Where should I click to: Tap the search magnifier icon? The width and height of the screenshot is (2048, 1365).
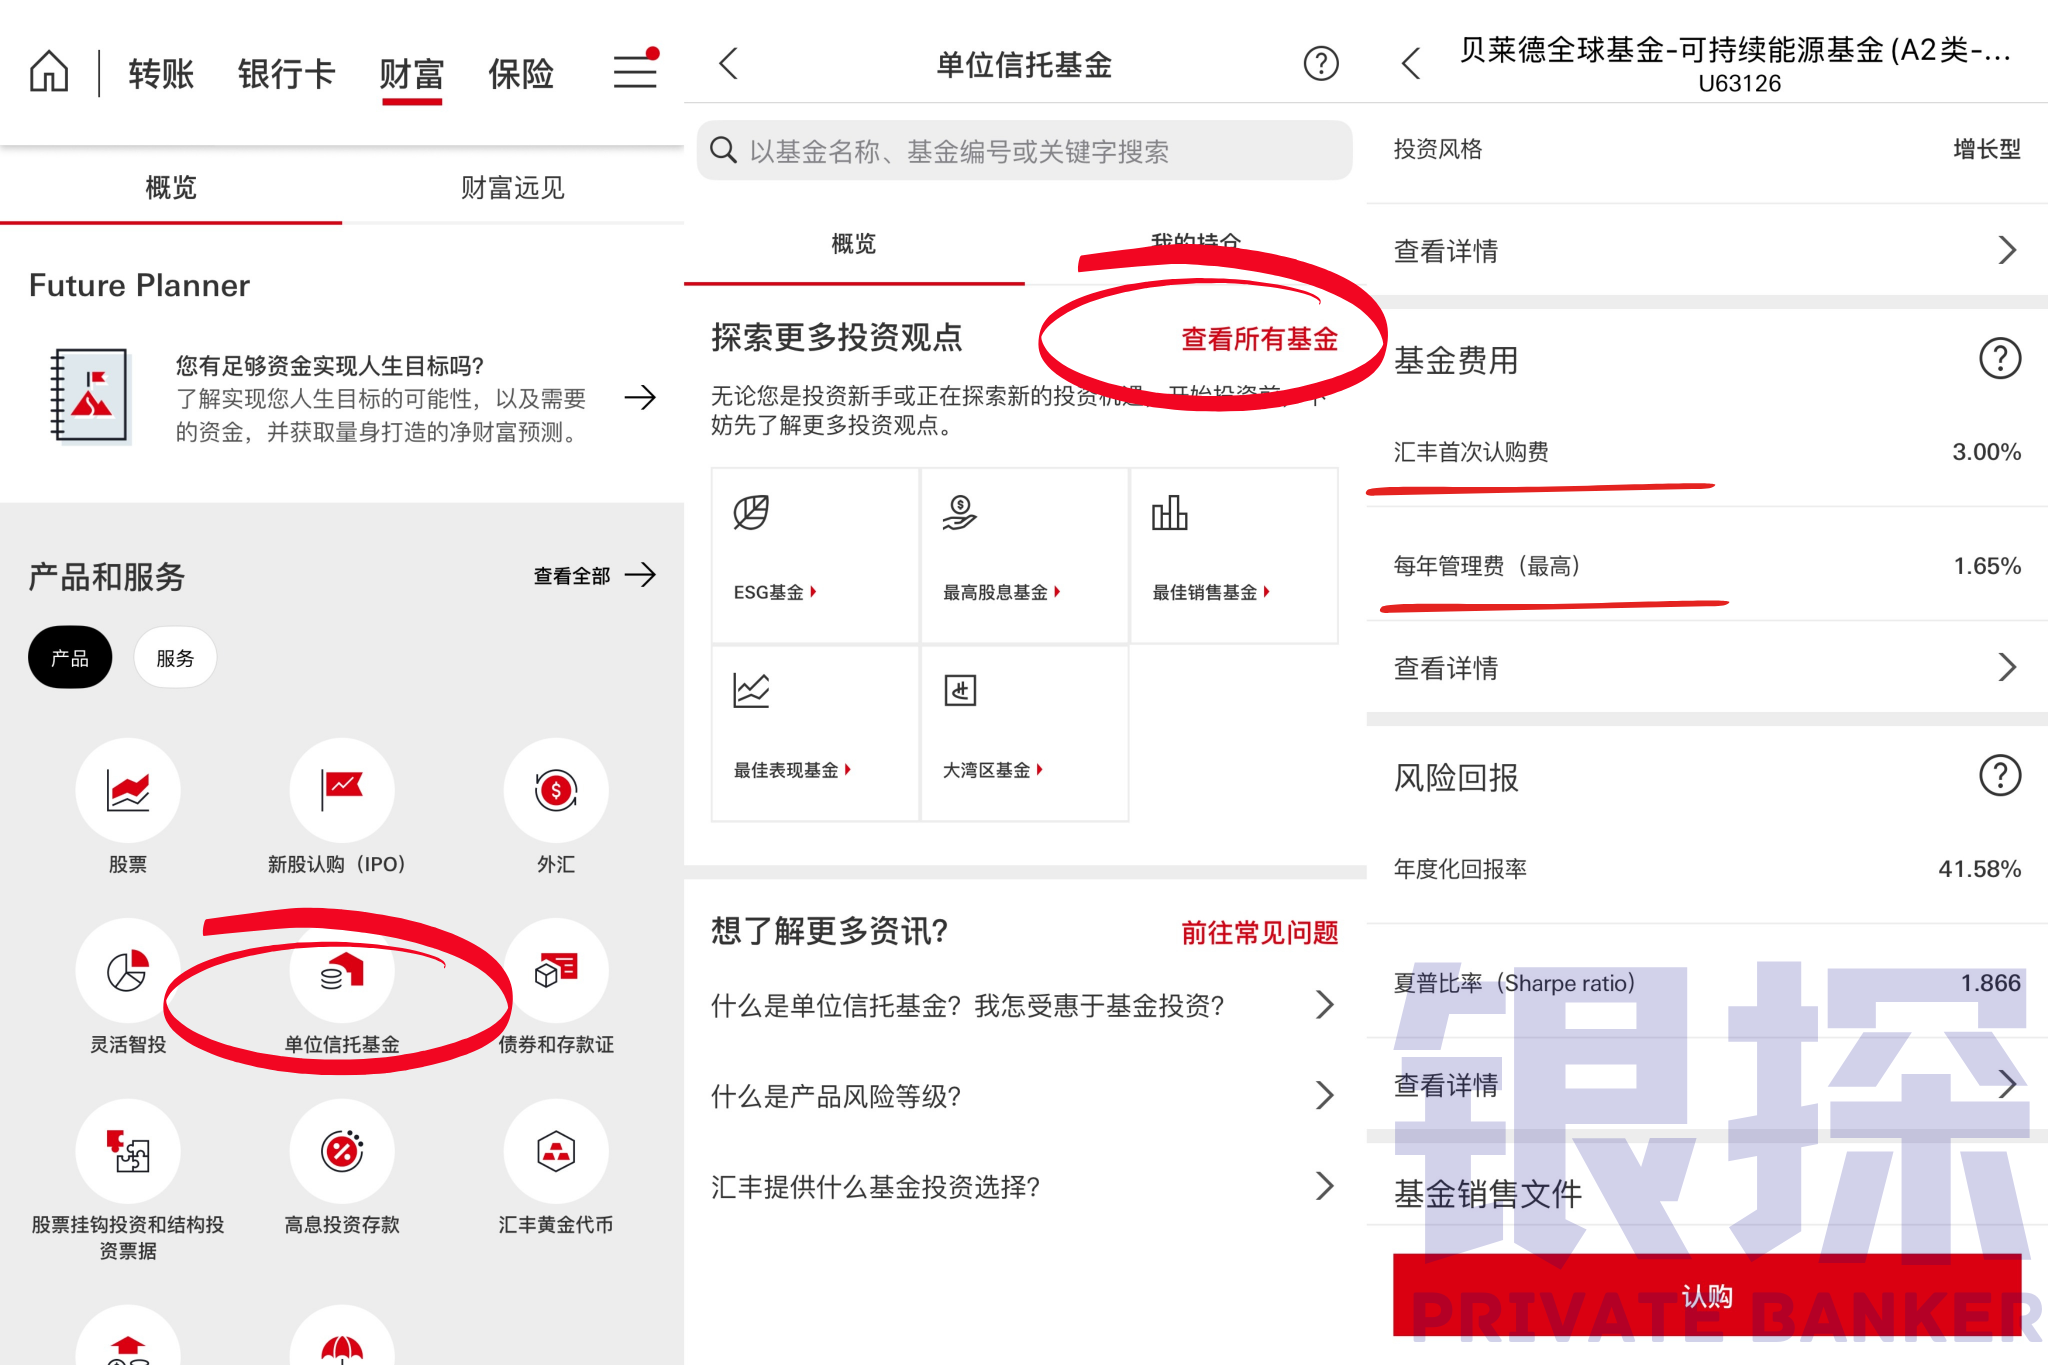pyautogui.click(x=723, y=150)
